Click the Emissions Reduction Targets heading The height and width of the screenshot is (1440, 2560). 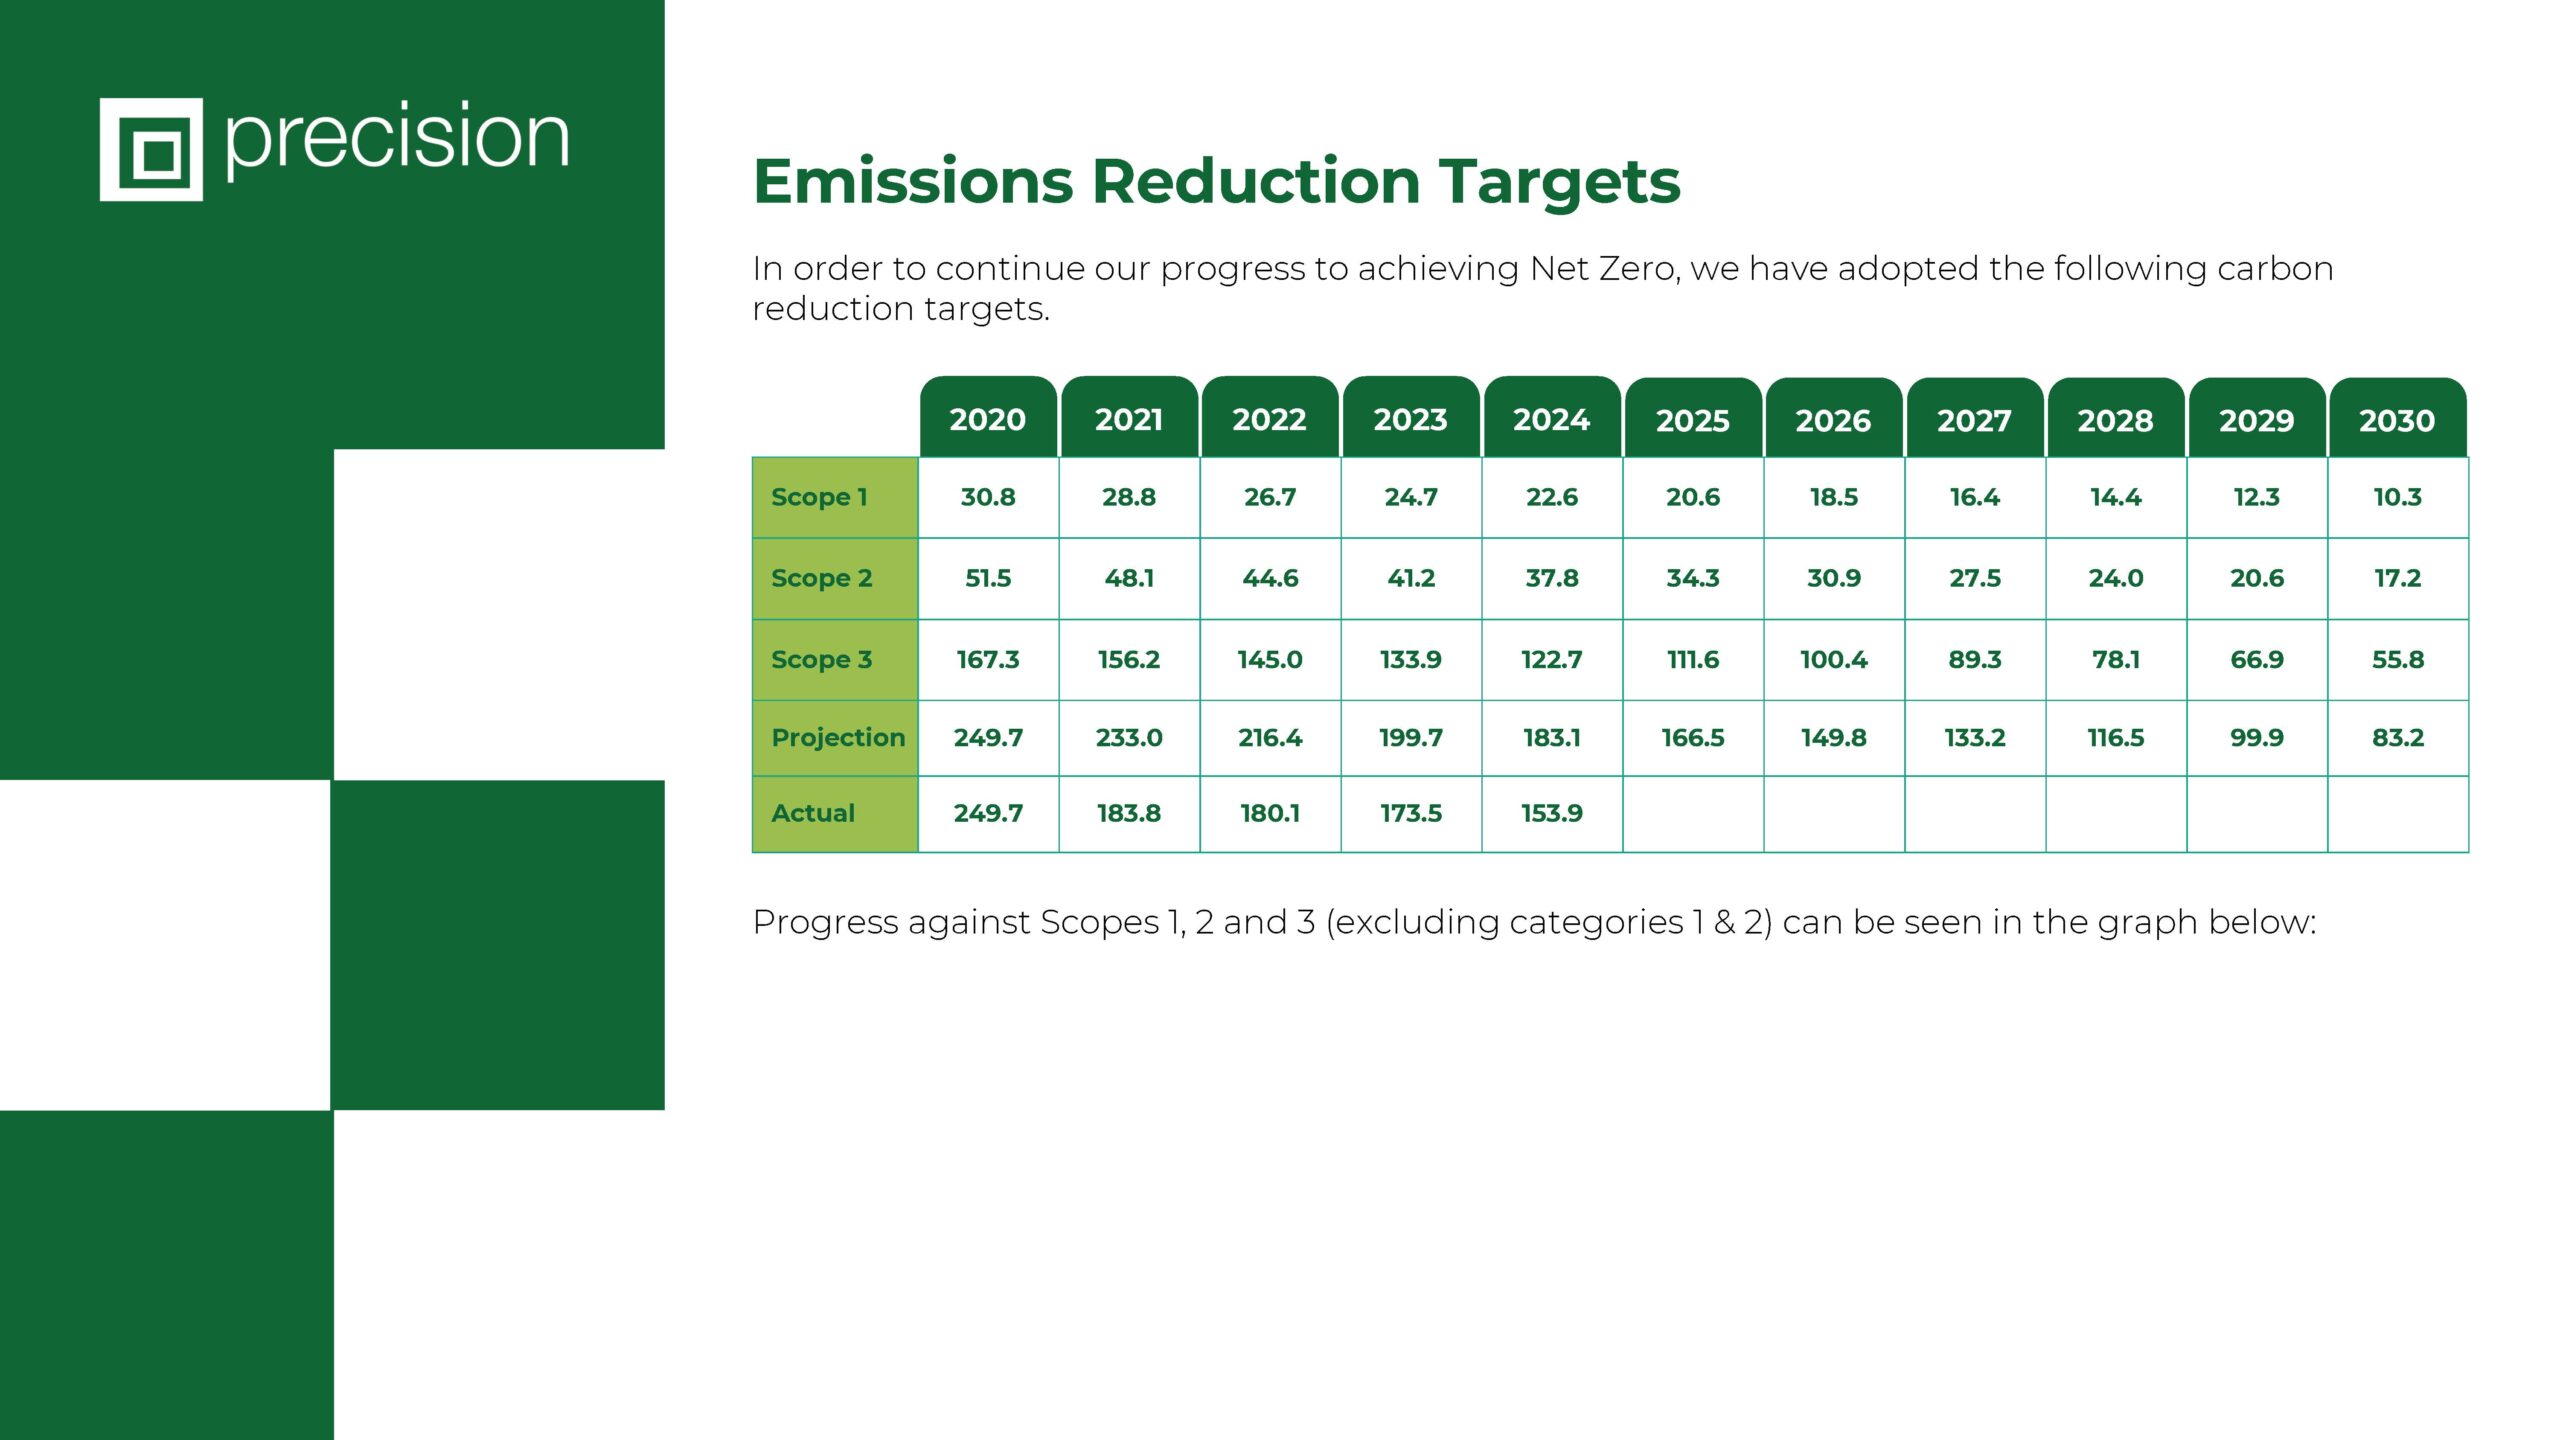(1216, 182)
